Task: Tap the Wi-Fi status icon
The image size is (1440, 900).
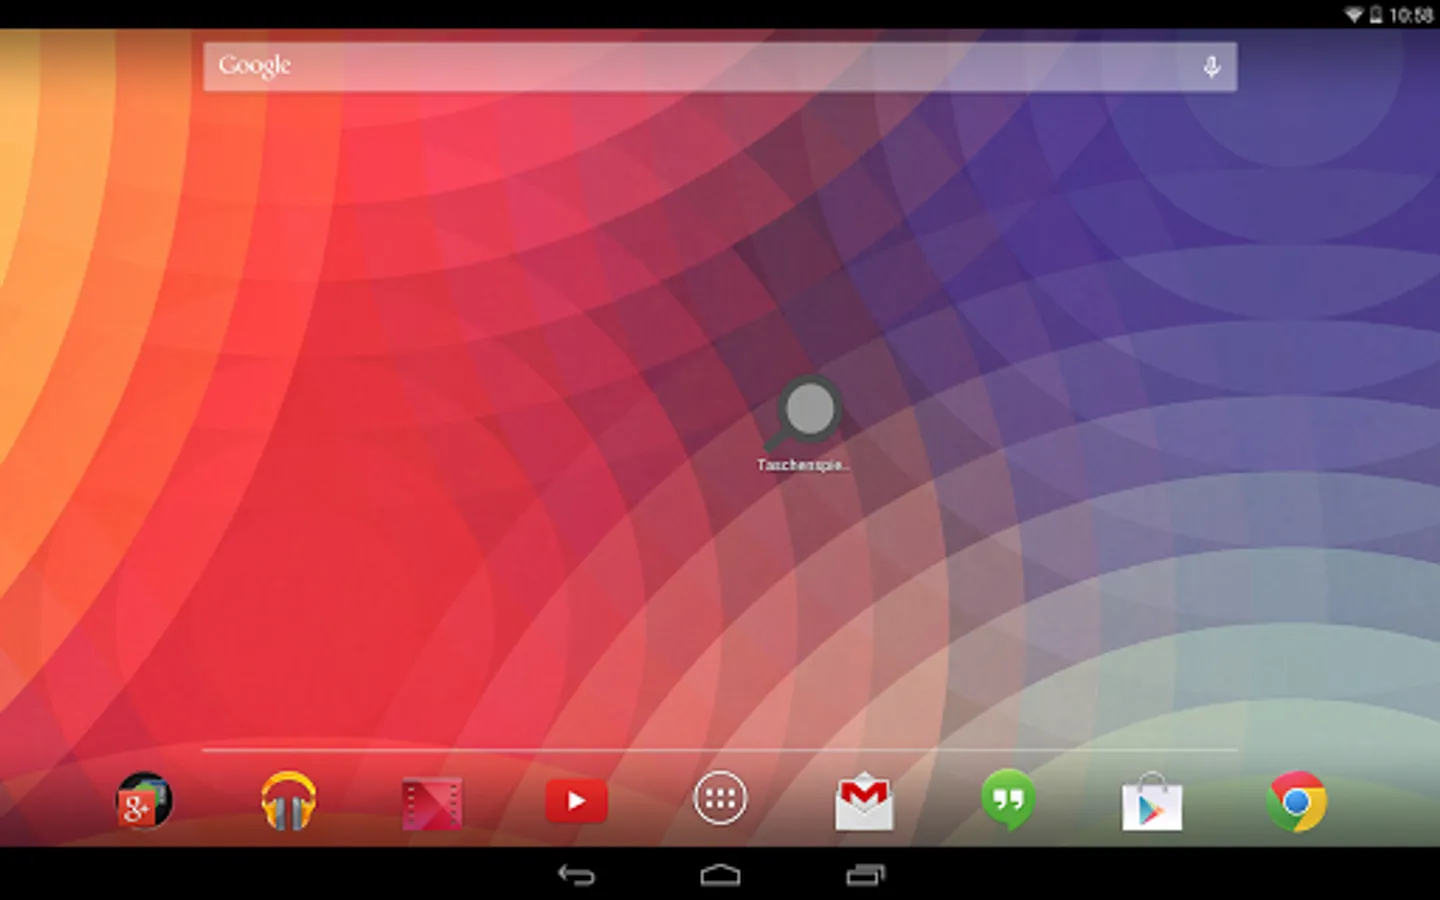Action: coord(1353,14)
